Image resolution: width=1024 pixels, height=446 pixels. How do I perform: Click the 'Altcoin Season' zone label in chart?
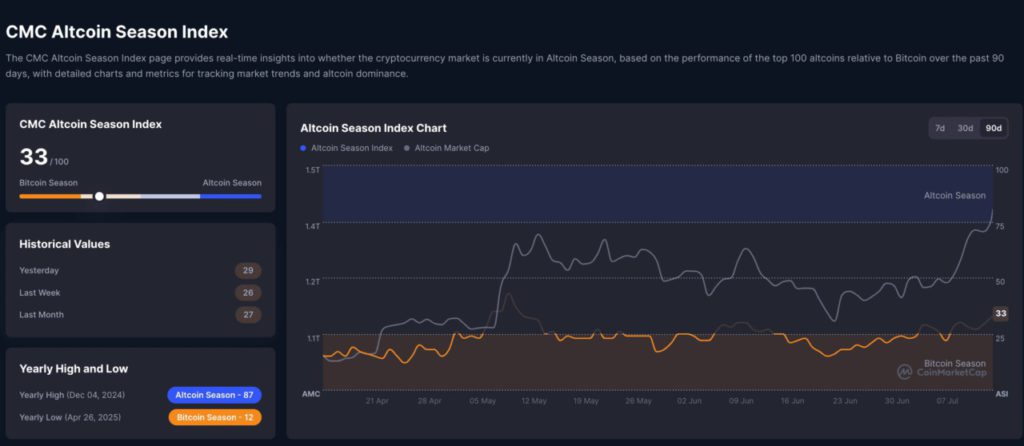(955, 195)
